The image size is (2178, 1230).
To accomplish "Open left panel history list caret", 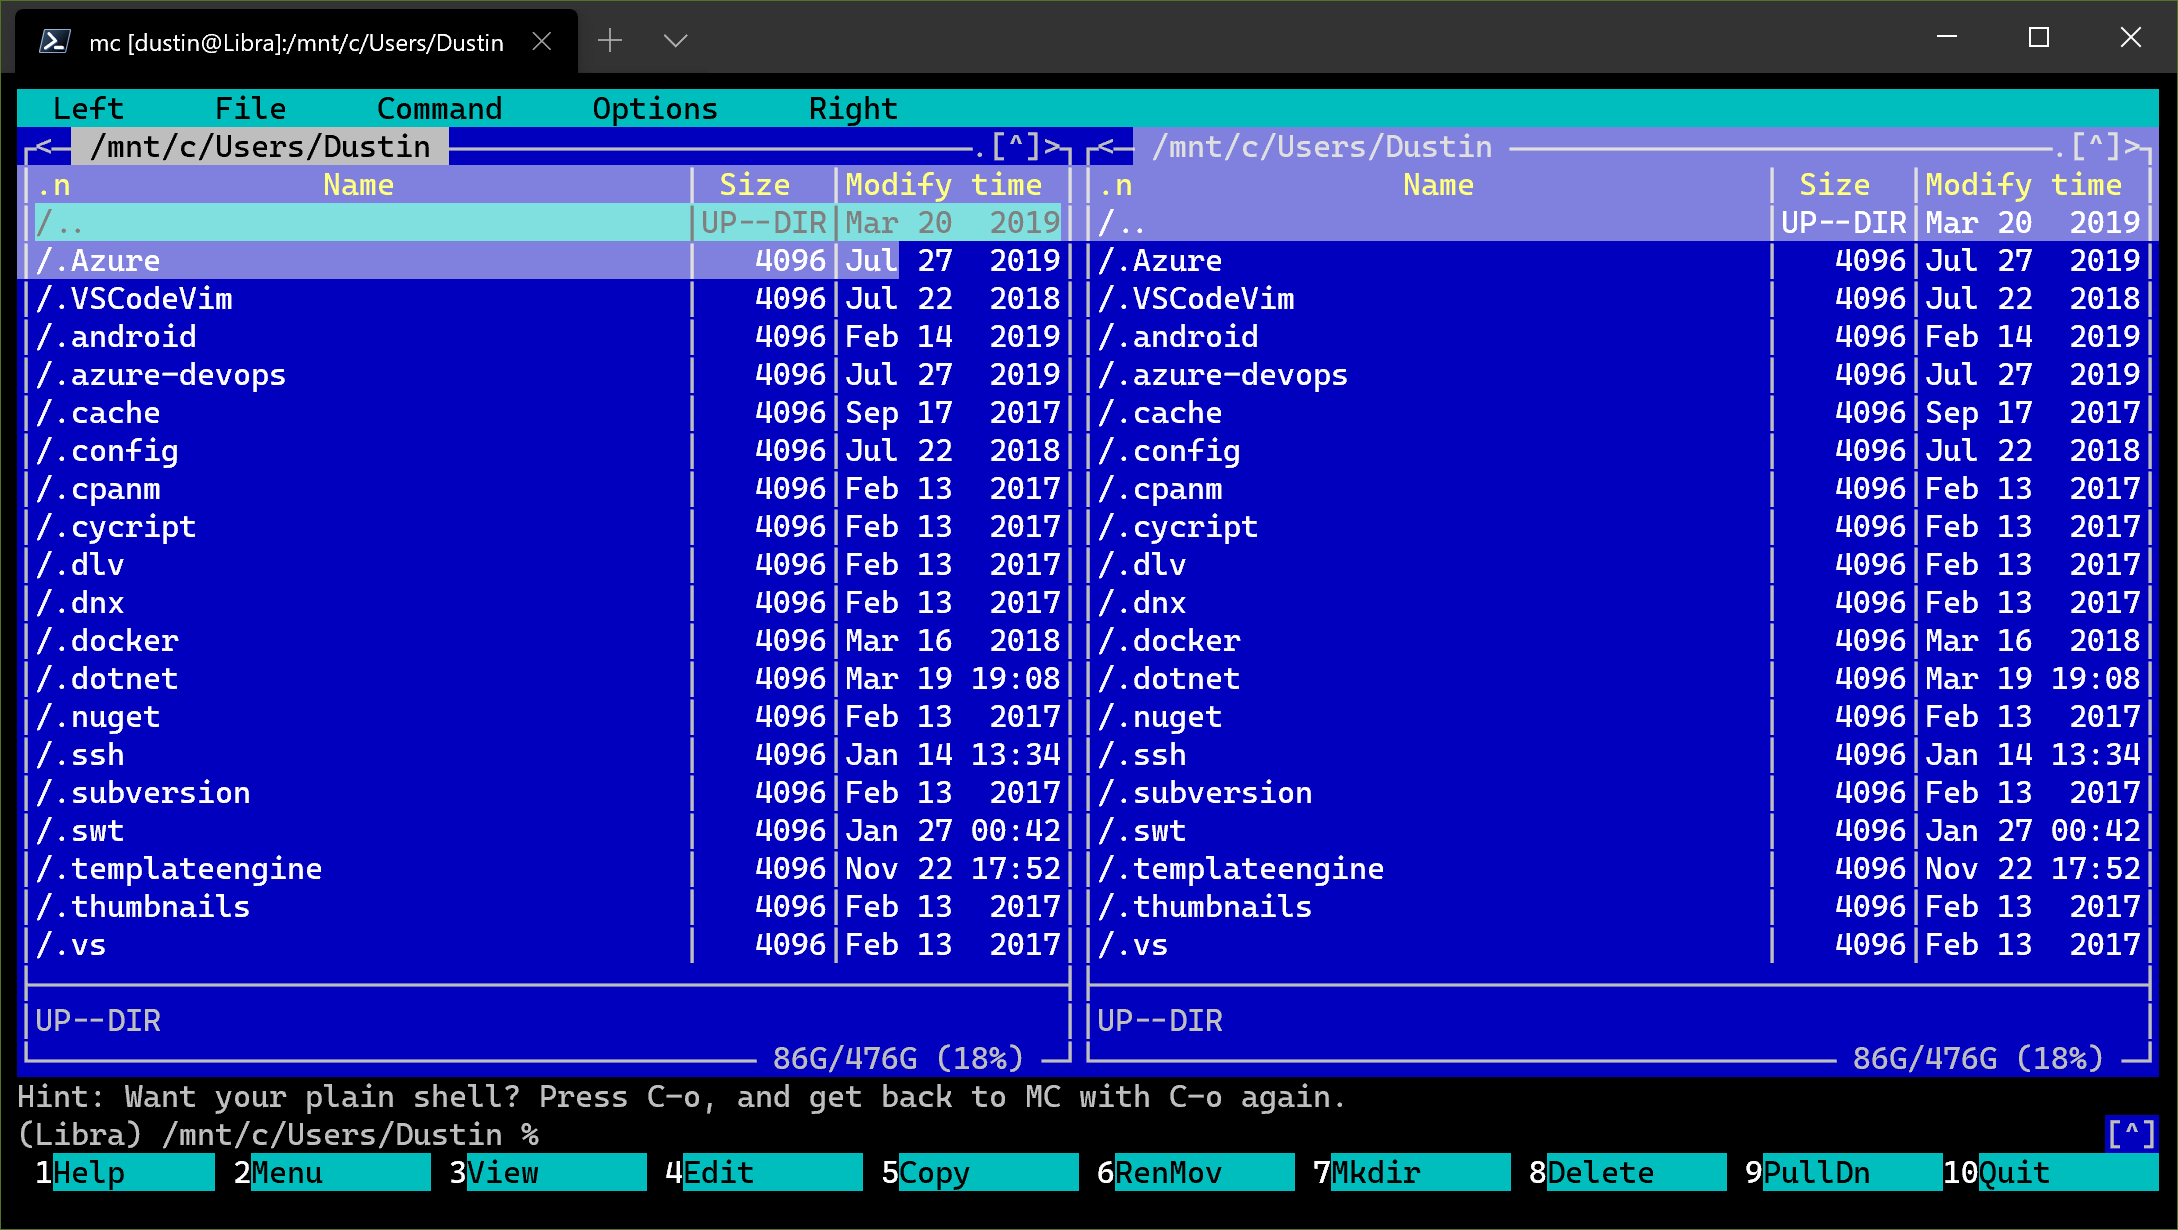I will point(1016,147).
